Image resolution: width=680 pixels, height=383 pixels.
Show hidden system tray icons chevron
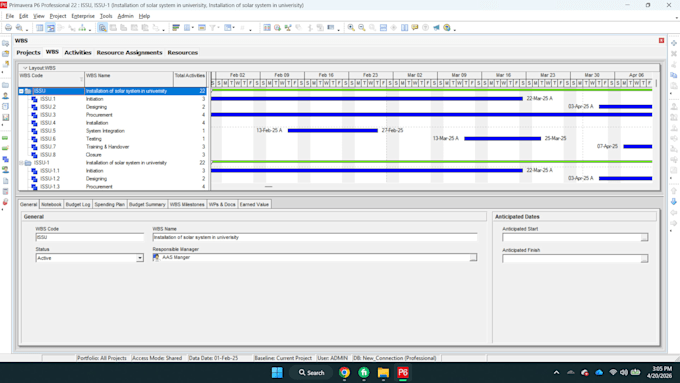coord(556,373)
